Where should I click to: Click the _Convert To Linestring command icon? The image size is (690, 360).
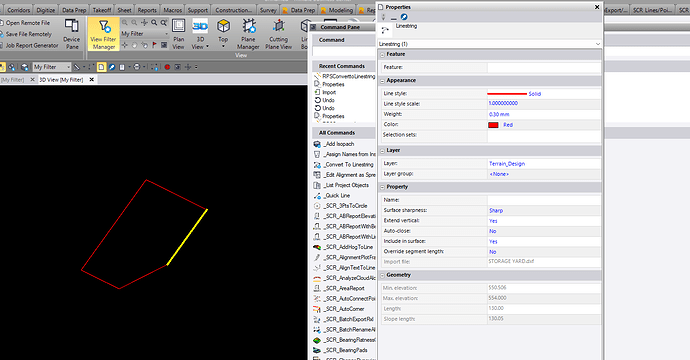tap(317, 165)
